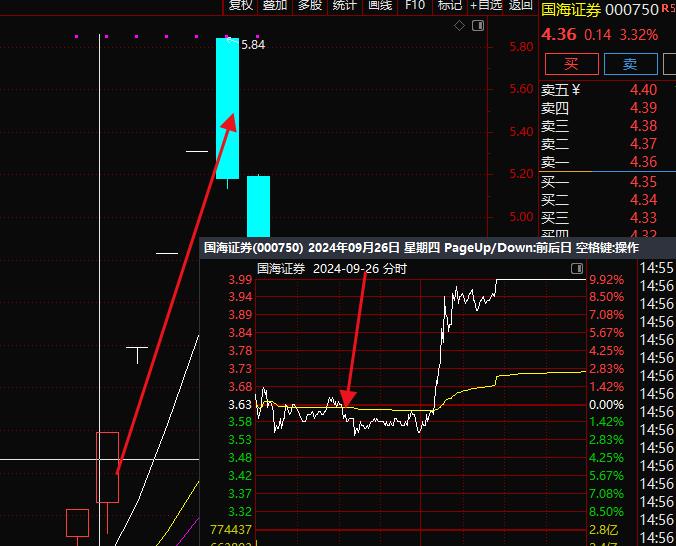Click the second cyan candlestick below 5.20
The width and height of the screenshot is (676, 546).
(x=258, y=206)
